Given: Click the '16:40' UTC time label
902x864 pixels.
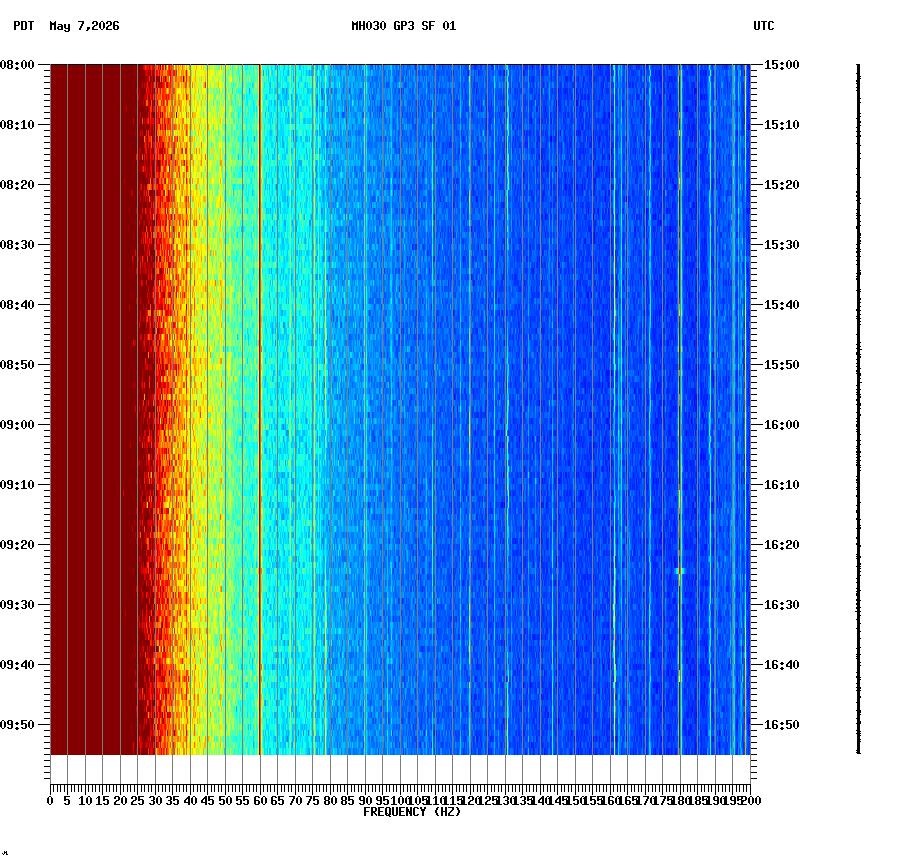Looking at the screenshot, I should coord(782,665).
